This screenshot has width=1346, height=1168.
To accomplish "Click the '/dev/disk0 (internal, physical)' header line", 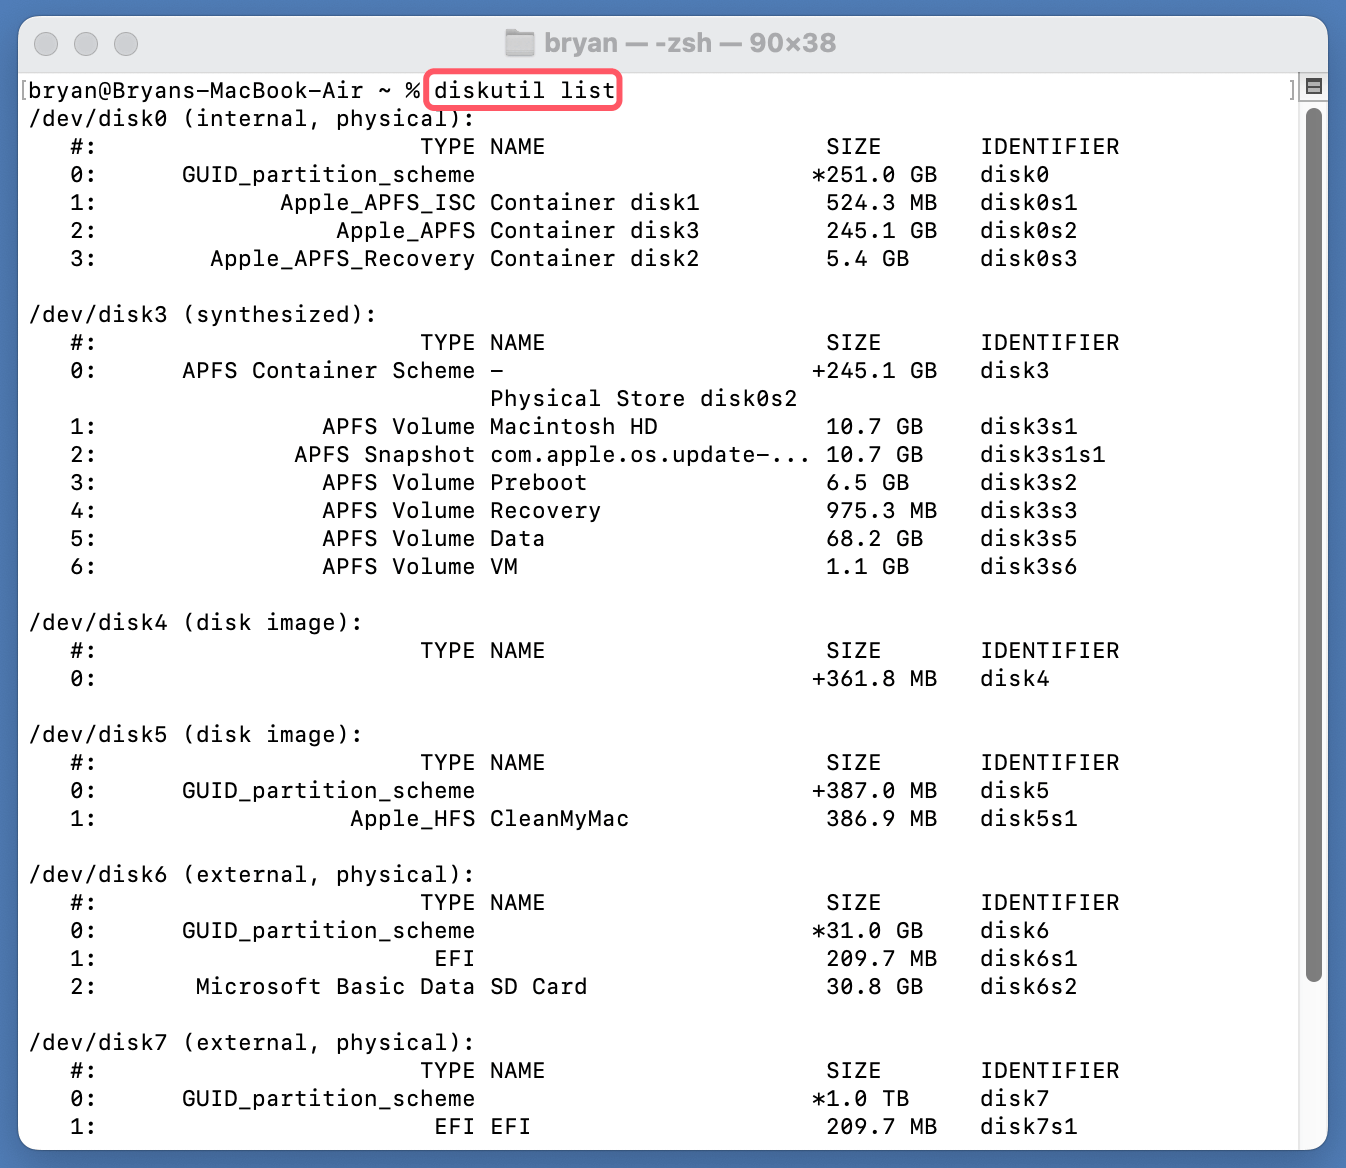I will (251, 119).
